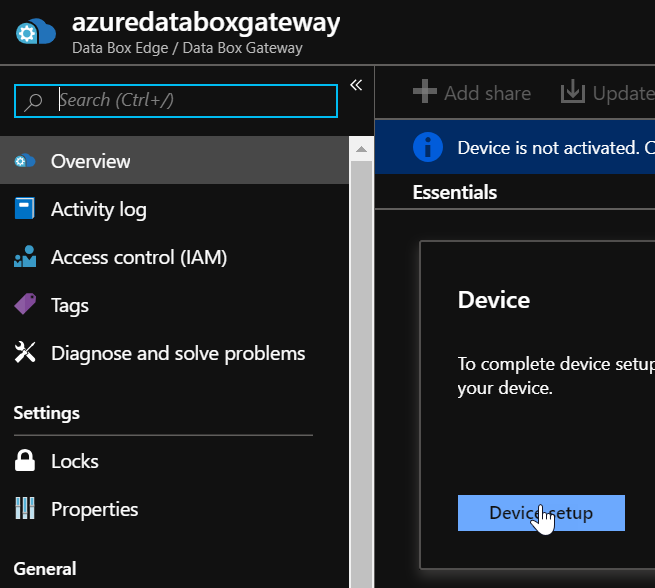Click the Update device toolbar button
This screenshot has width=655, height=588.
click(x=607, y=93)
